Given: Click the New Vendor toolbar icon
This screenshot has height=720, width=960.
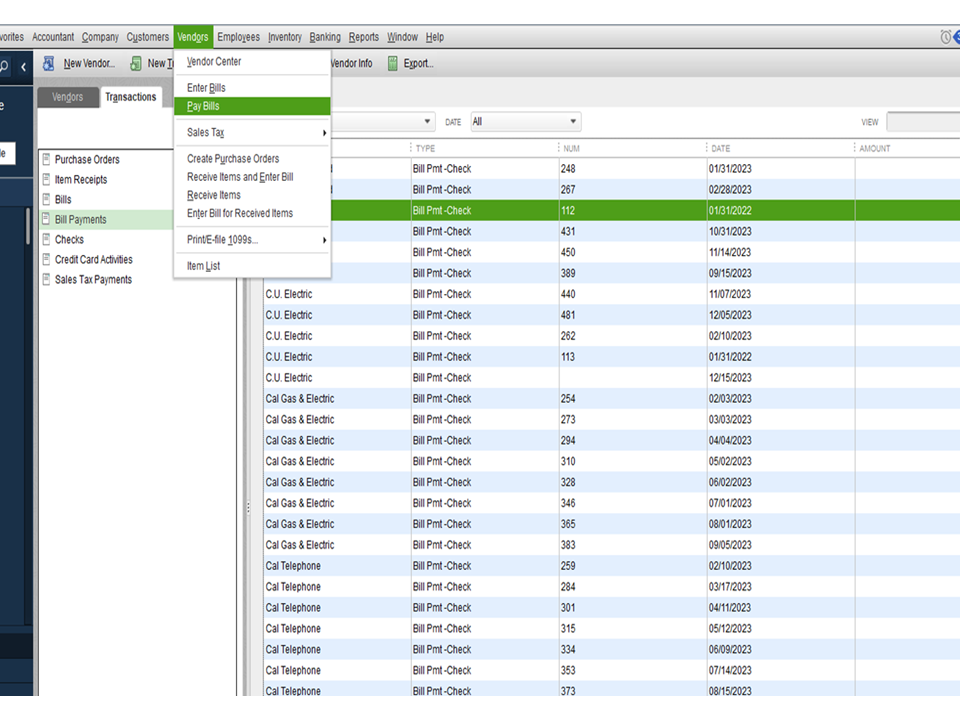Looking at the screenshot, I should 48,63.
